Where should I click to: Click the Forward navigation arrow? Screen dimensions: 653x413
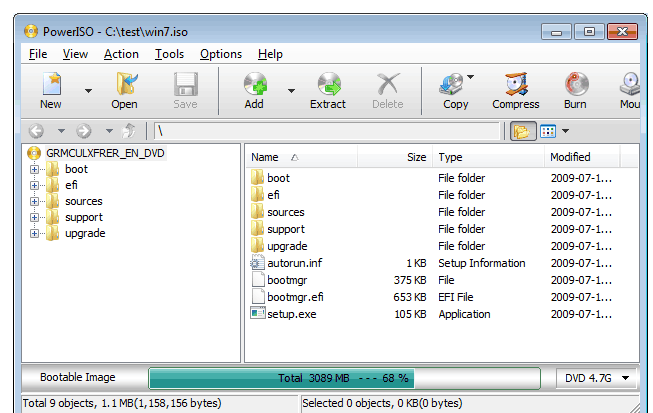(x=84, y=131)
